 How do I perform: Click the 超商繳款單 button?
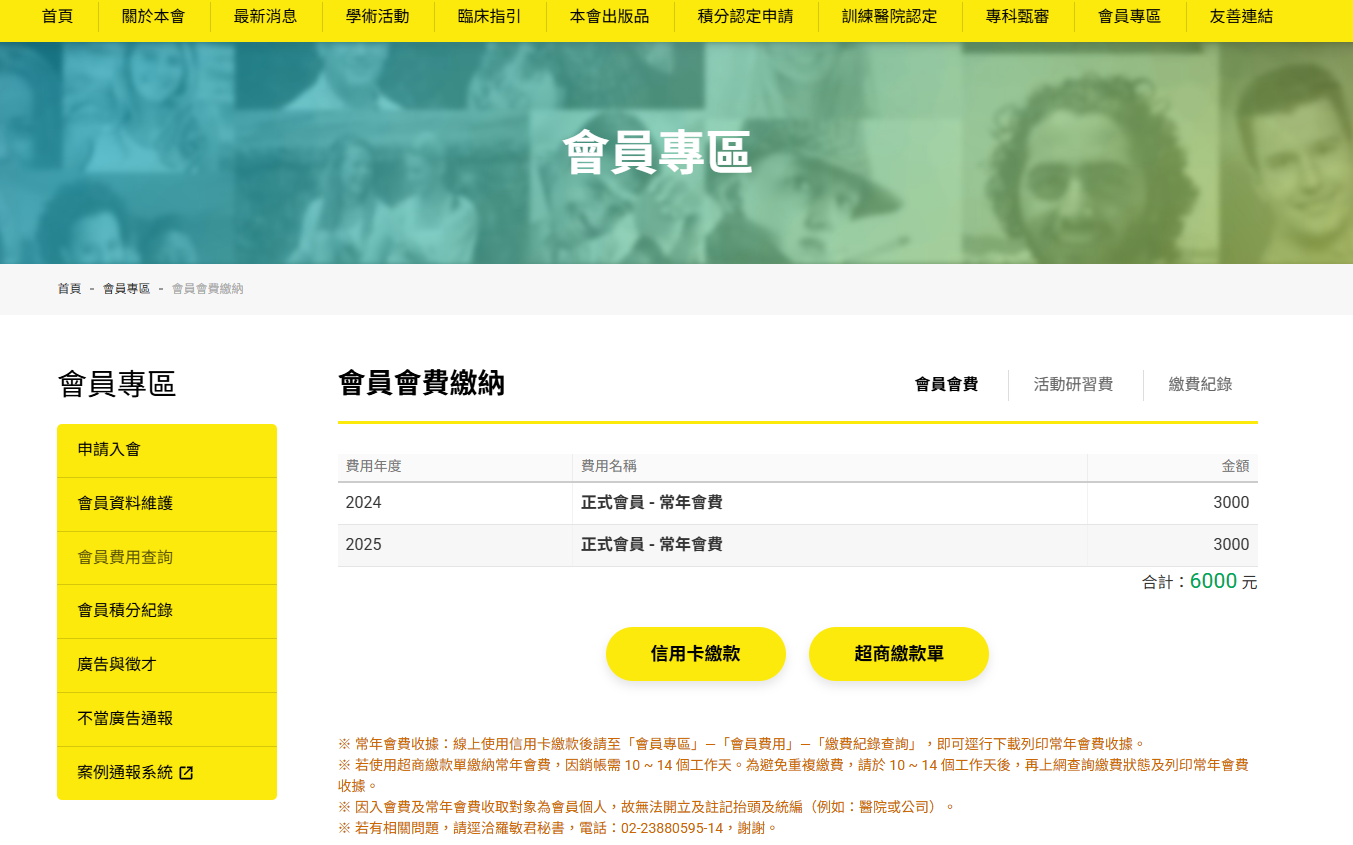[x=899, y=654]
